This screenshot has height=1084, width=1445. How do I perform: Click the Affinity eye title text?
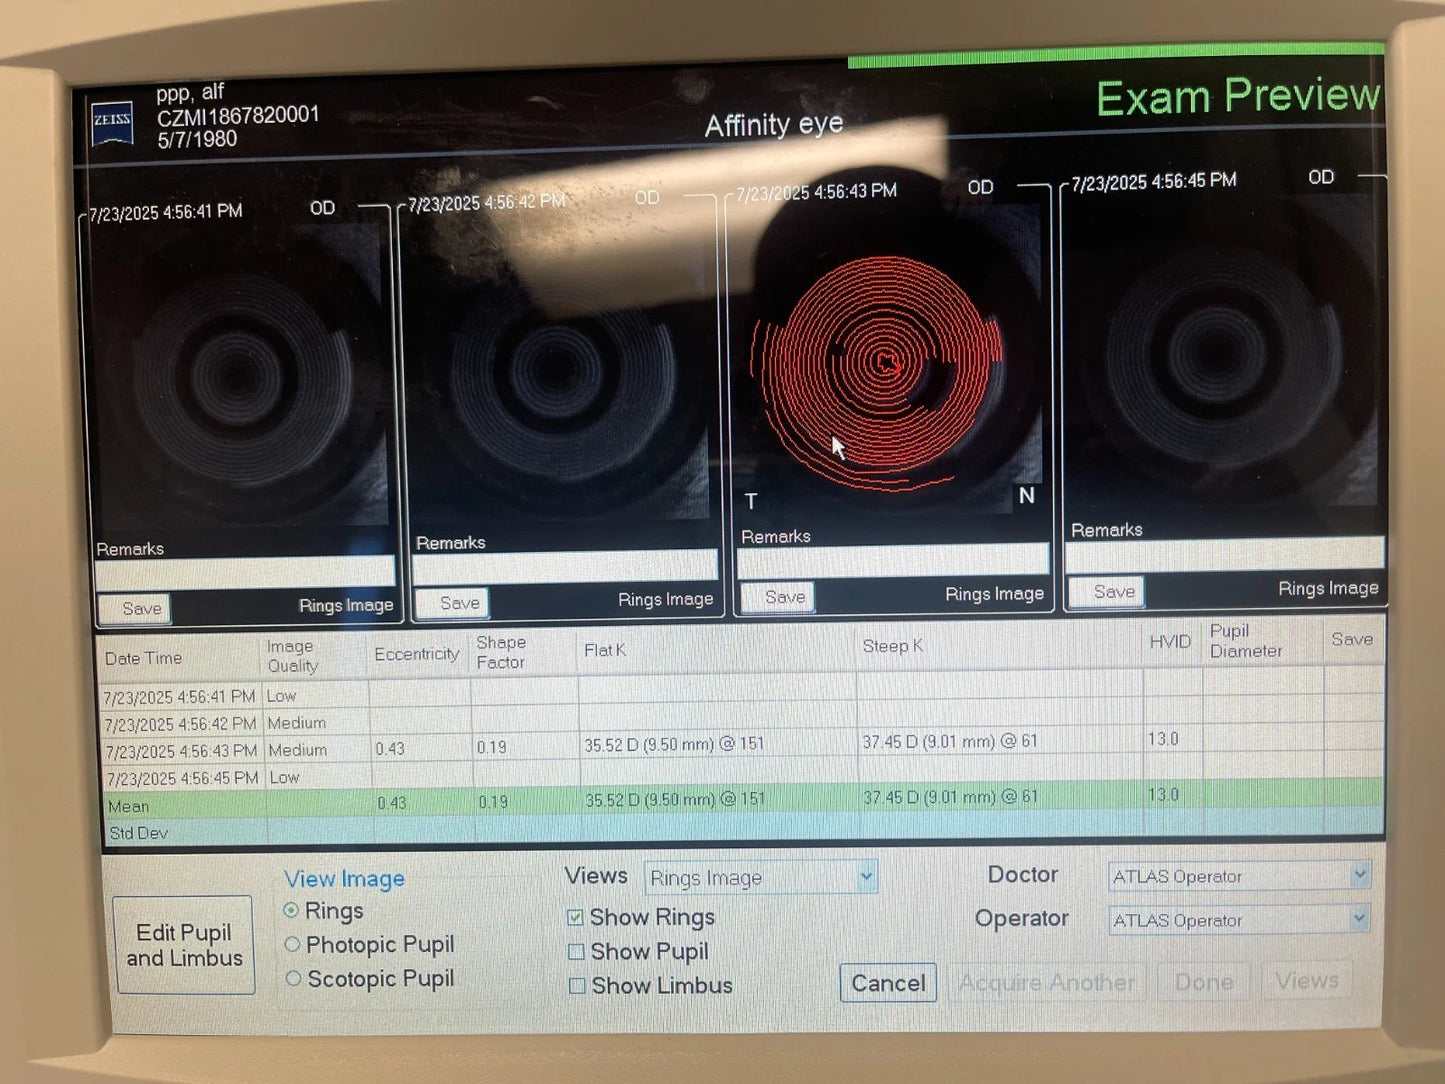point(774,125)
